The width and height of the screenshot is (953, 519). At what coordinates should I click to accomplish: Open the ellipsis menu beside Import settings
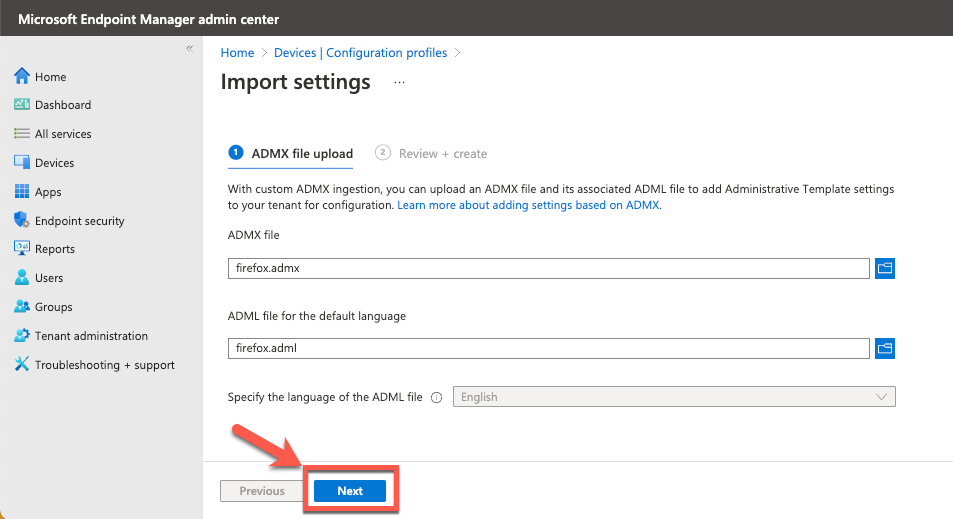[399, 83]
